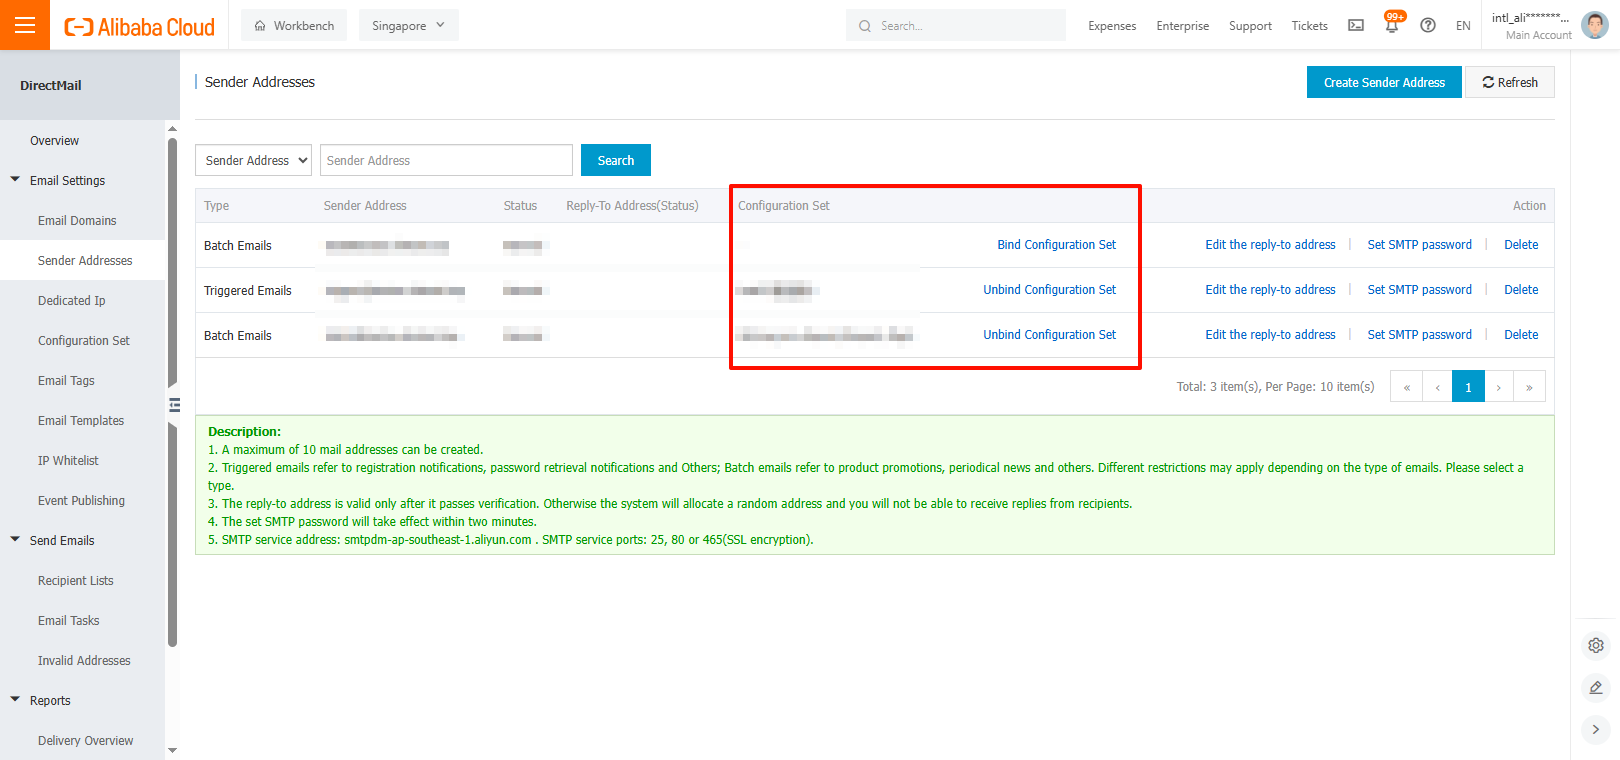
Task: Open Invalid Addresses page
Action: [x=82, y=660]
